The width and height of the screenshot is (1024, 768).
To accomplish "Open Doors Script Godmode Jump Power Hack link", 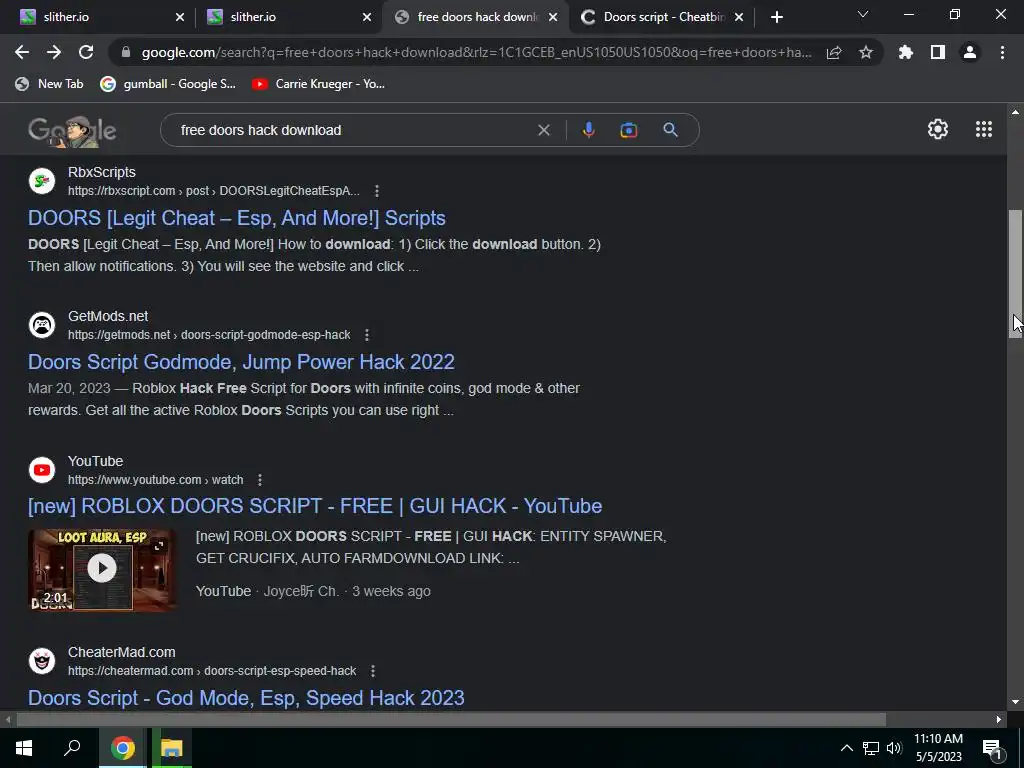I will [x=241, y=362].
